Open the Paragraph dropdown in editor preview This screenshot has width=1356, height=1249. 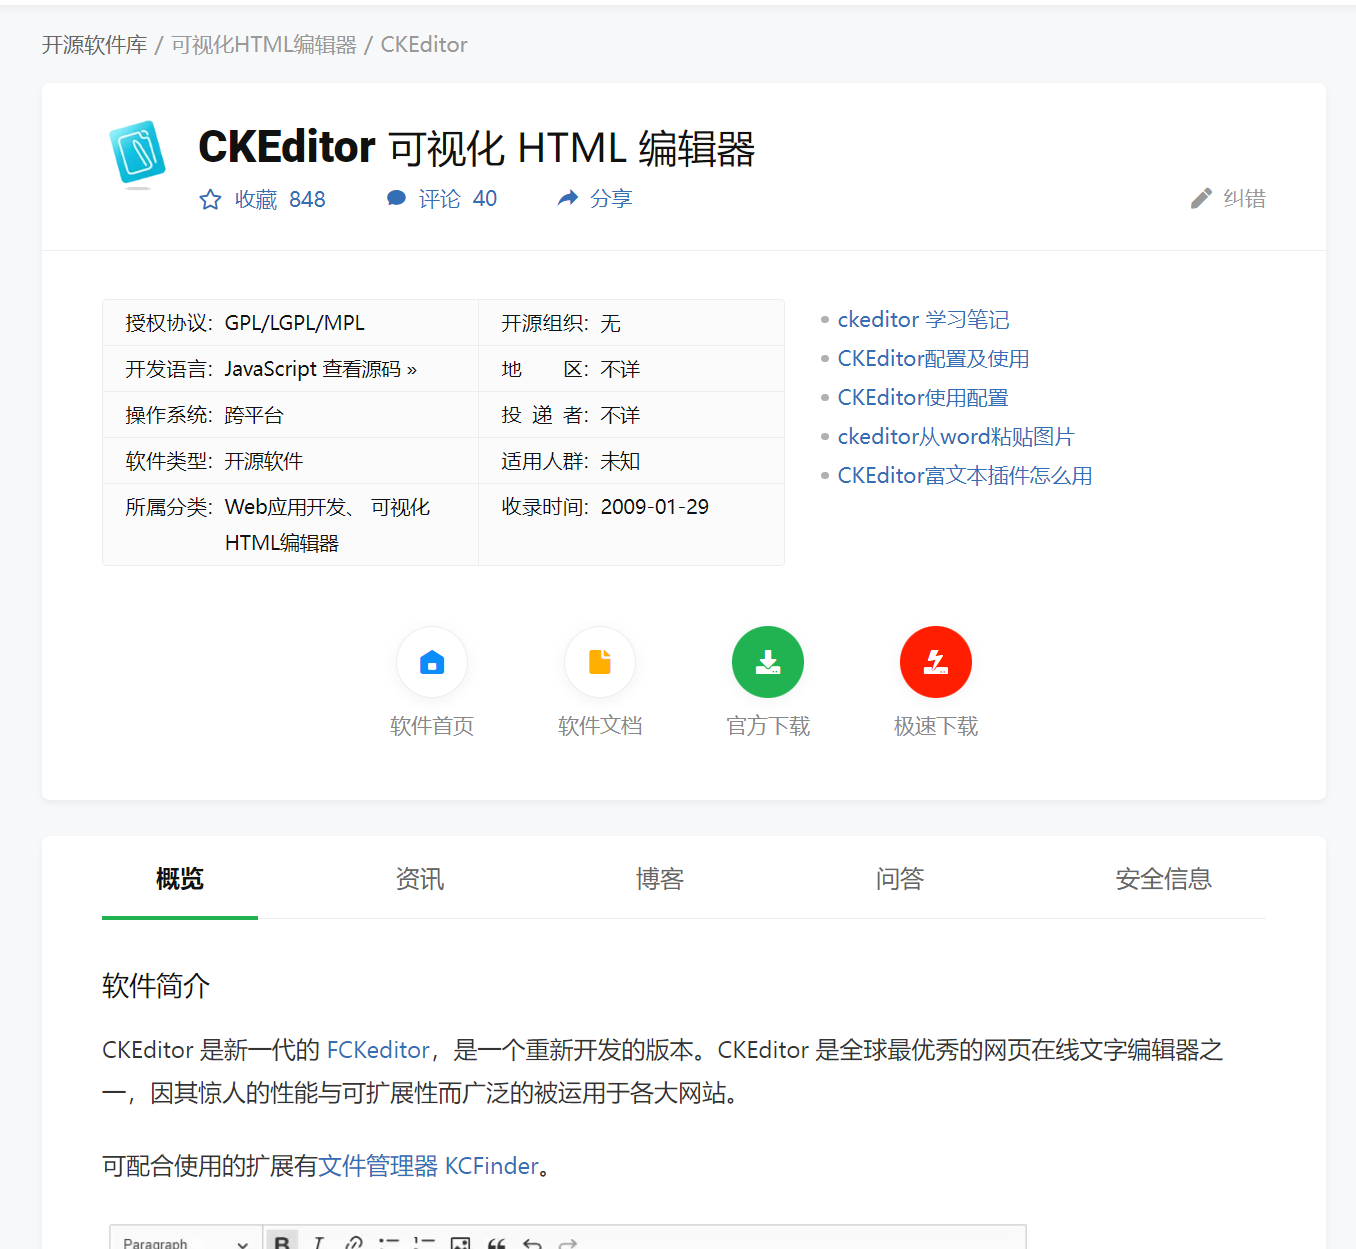tap(186, 1240)
